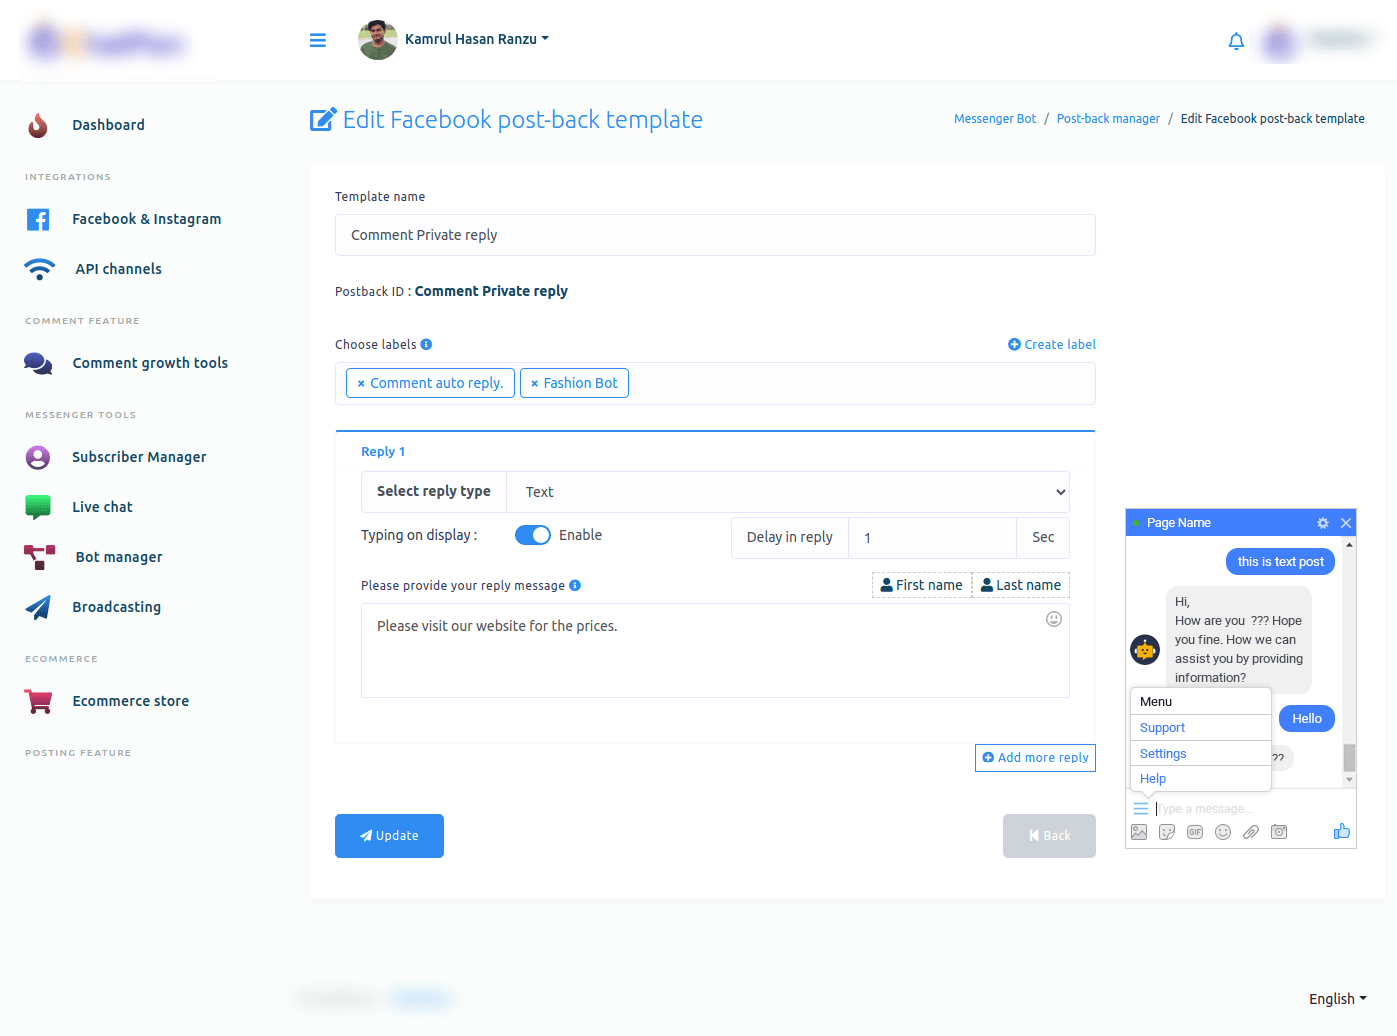Click the Template name input field
This screenshot has width=1397, height=1036.
click(x=715, y=235)
